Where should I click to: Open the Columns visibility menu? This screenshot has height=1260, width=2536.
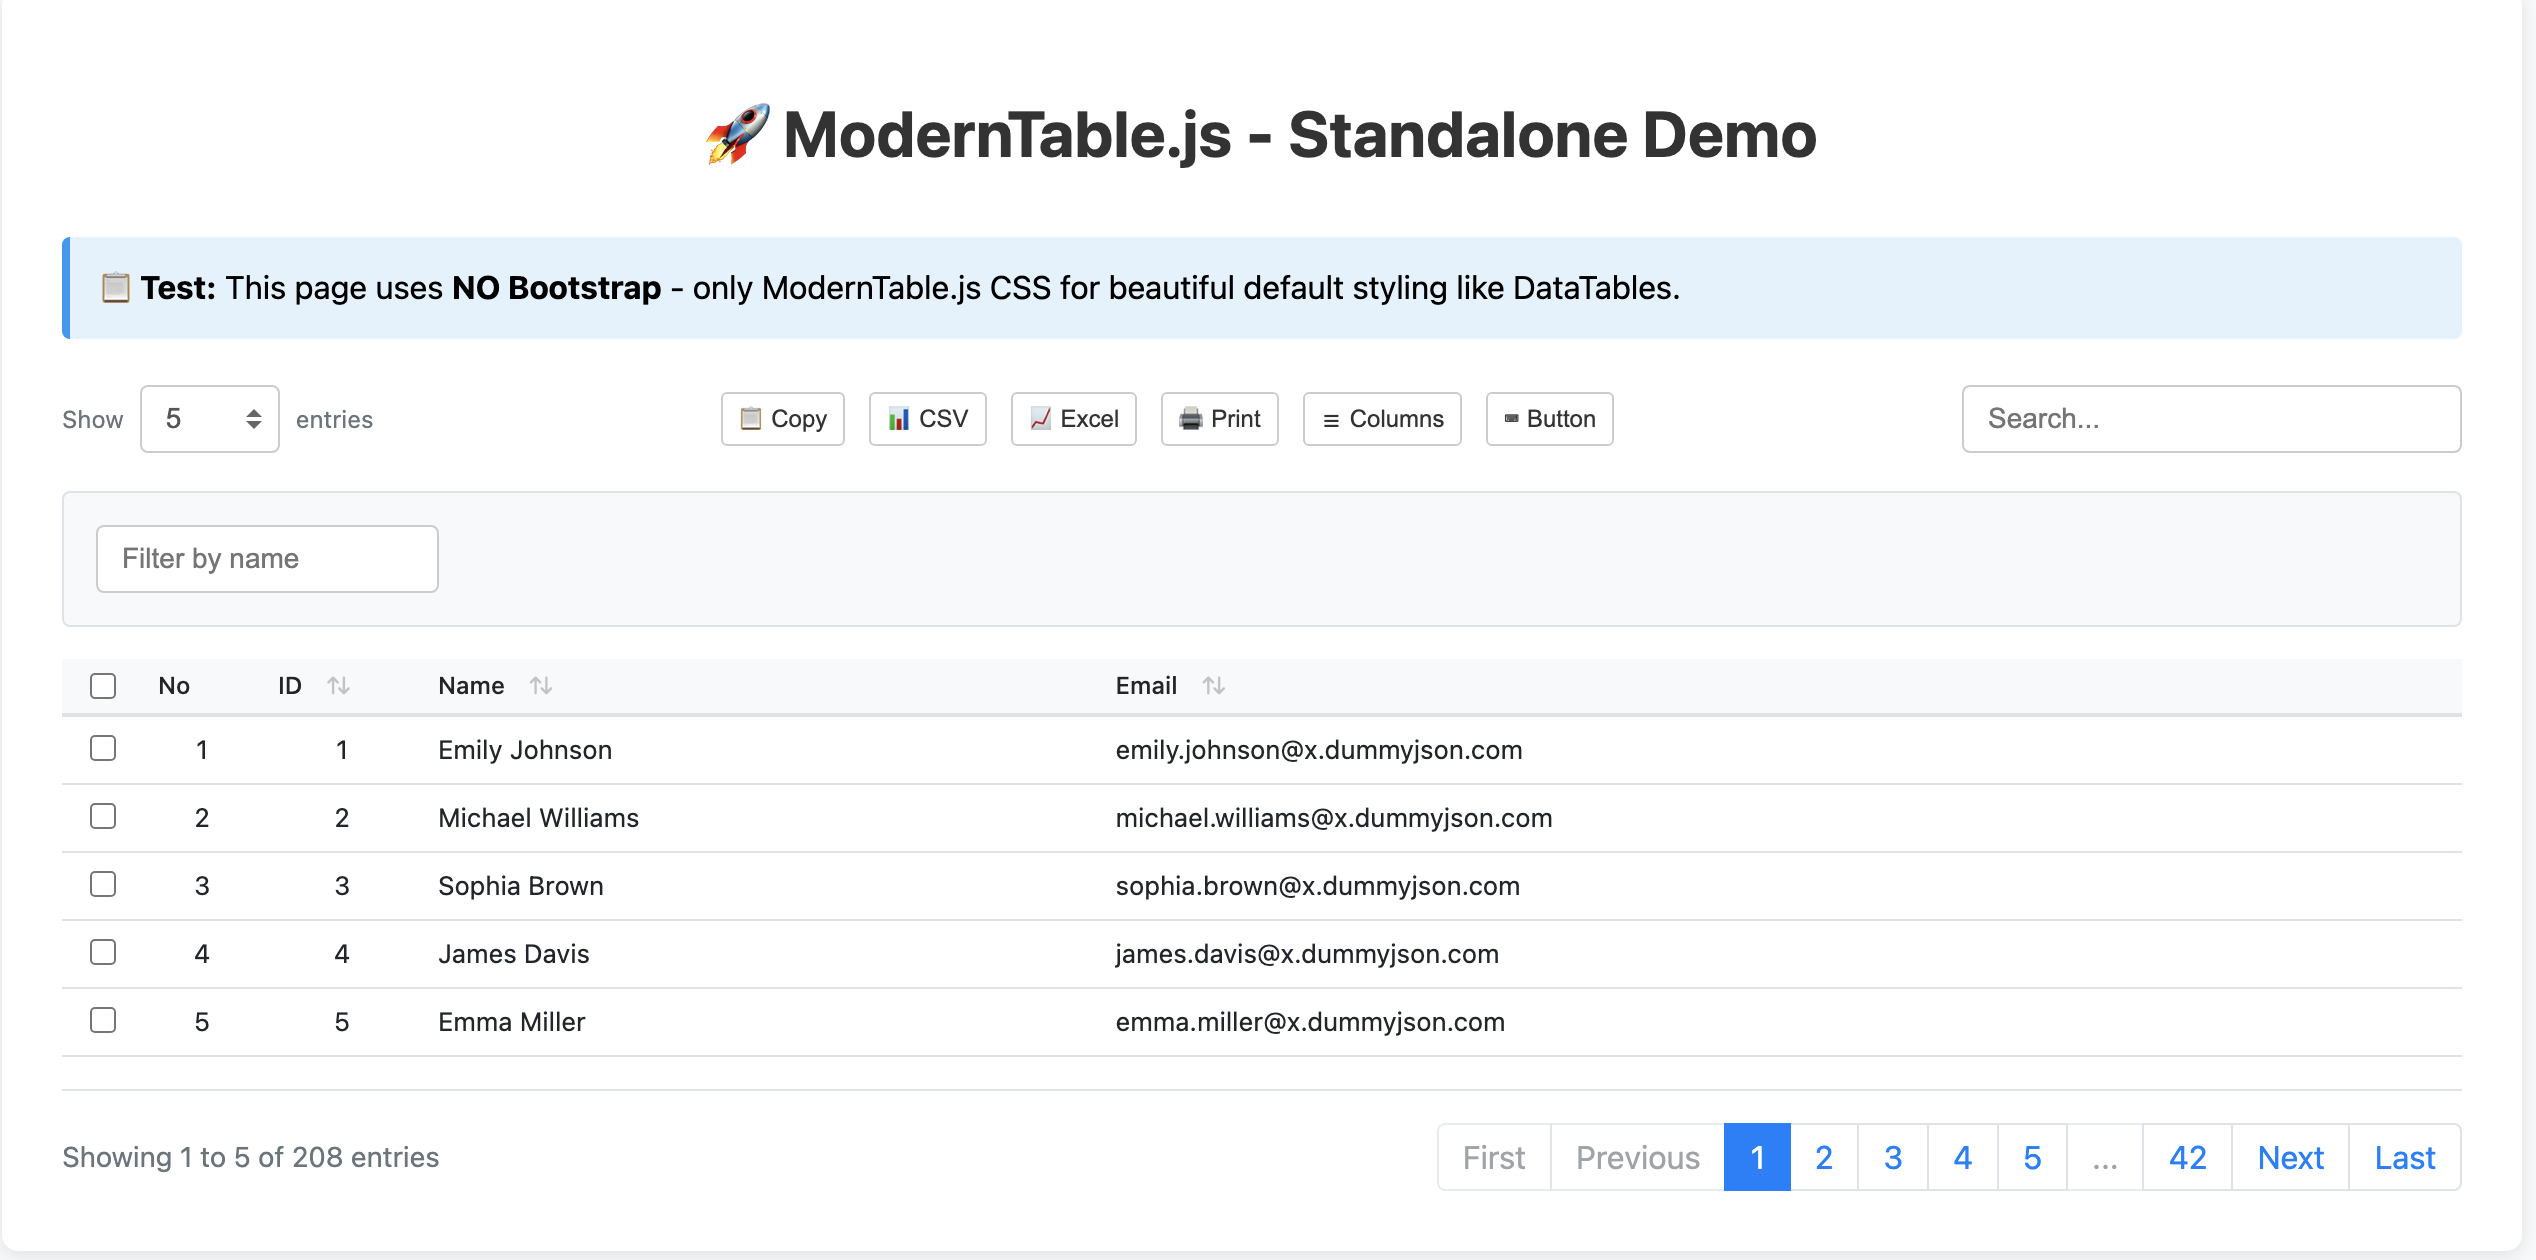coord(1381,419)
